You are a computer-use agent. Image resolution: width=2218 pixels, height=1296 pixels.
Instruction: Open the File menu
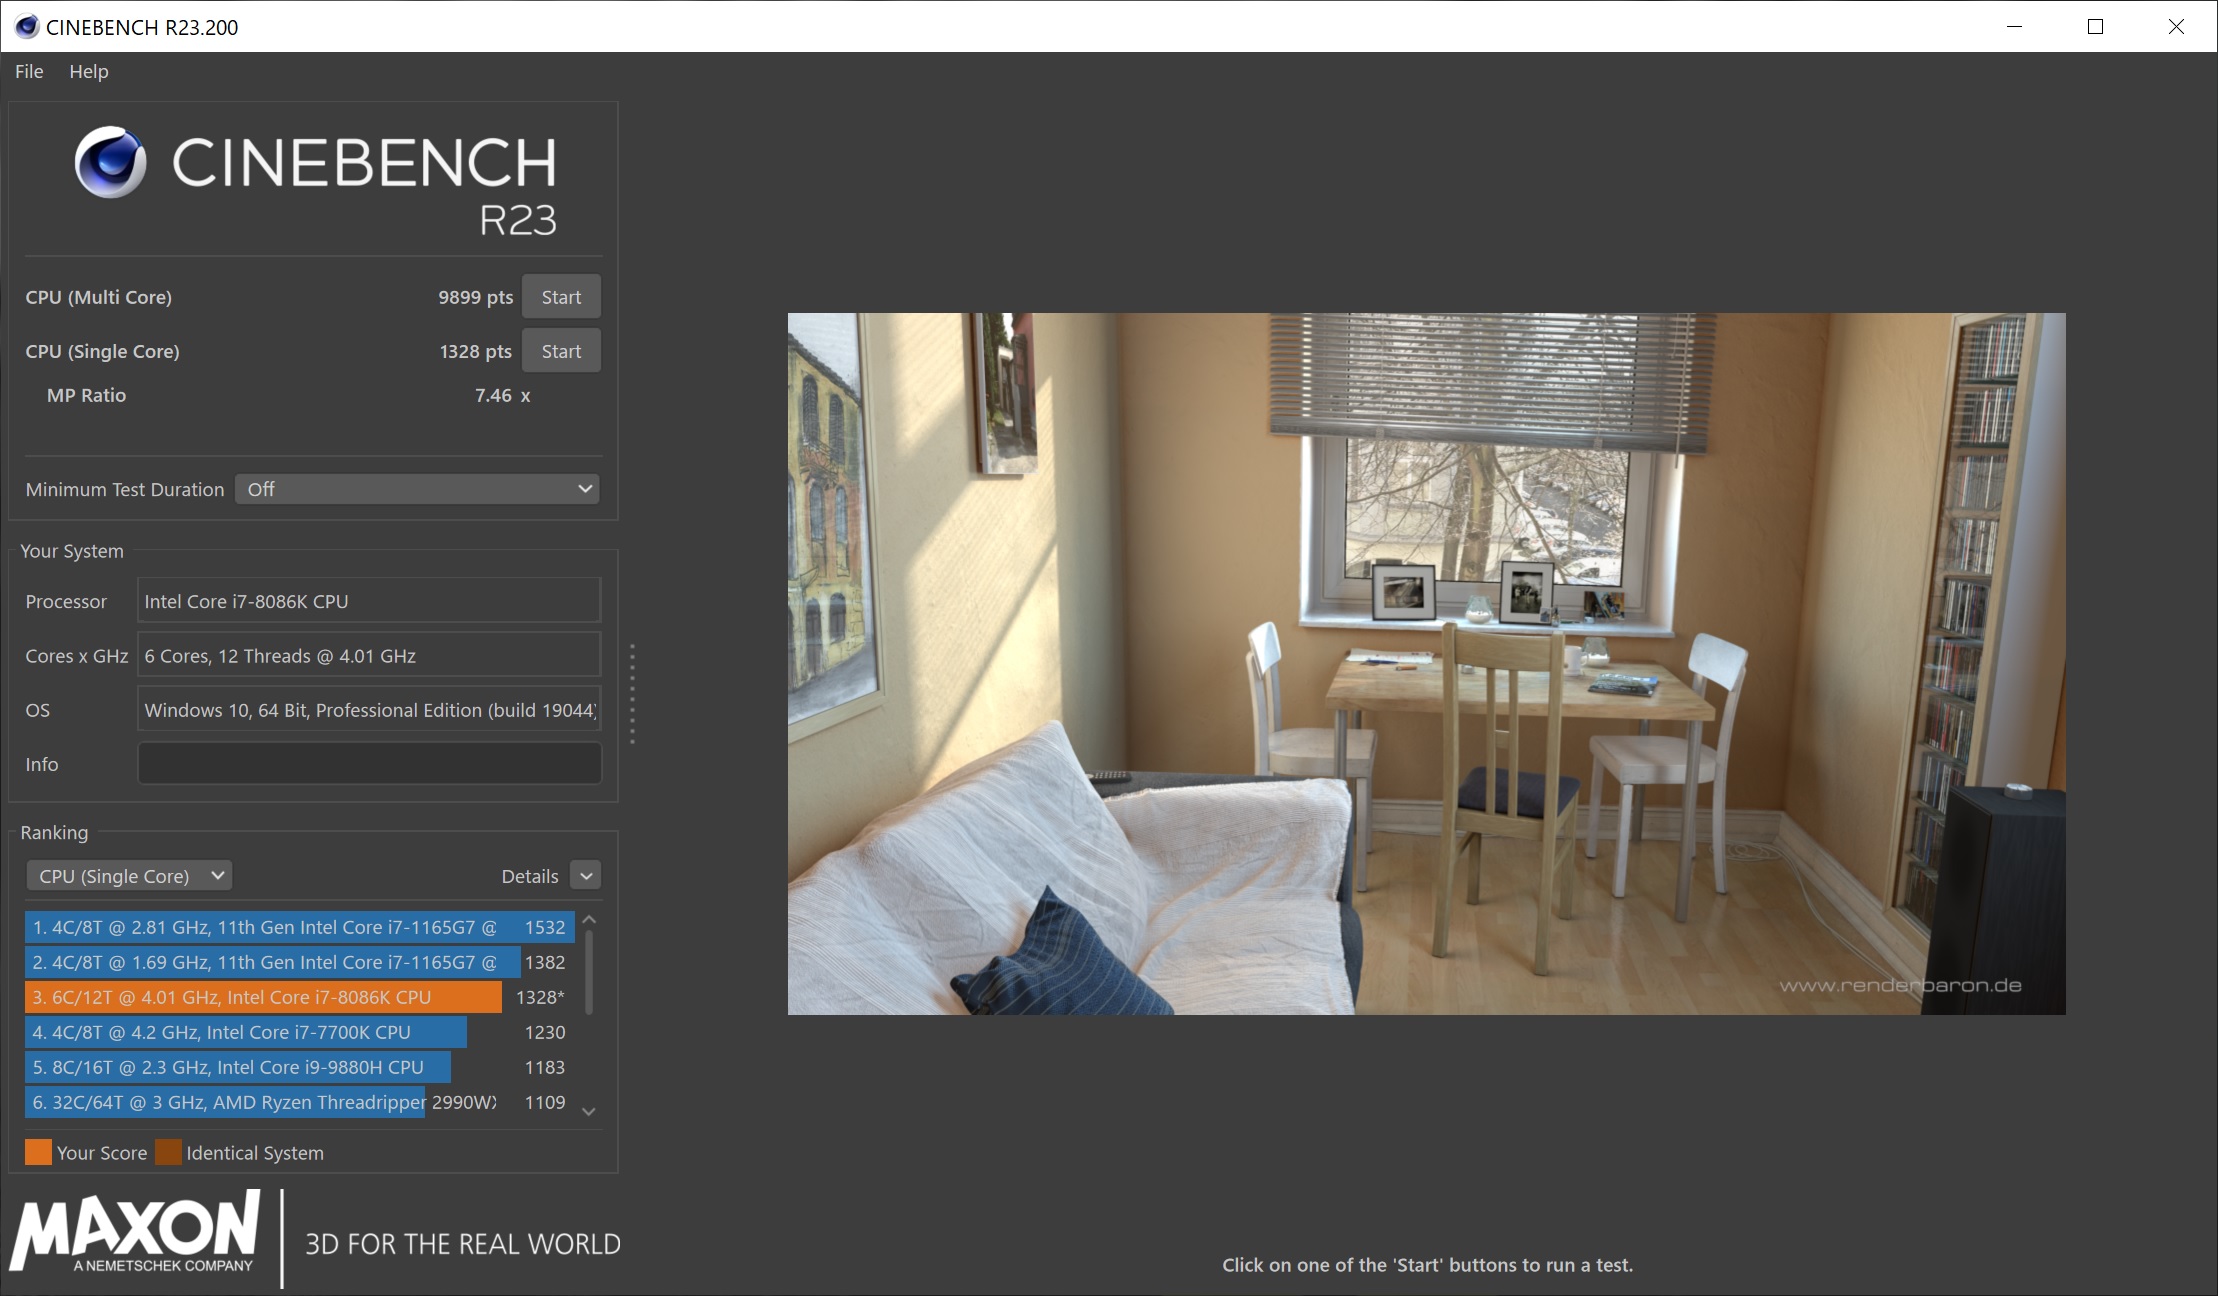pos(29,71)
